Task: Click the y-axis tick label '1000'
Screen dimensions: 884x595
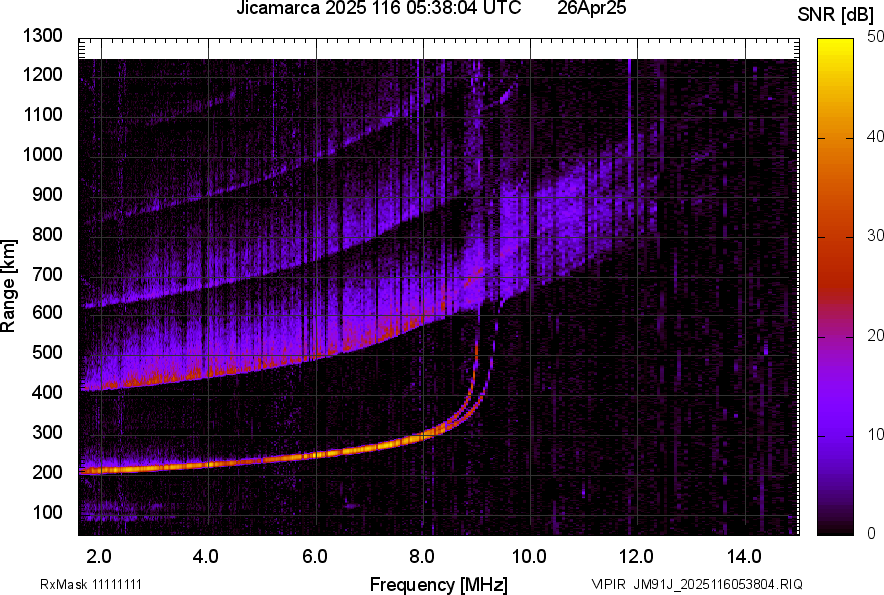Action: (x=42, y=154)
